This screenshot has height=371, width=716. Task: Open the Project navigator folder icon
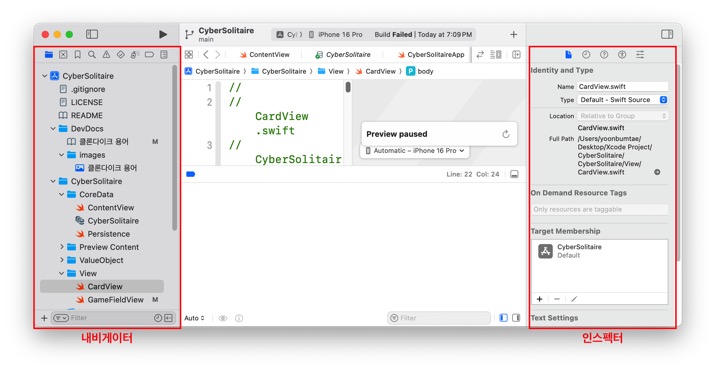pyautogui.click(x=49, y=54)
